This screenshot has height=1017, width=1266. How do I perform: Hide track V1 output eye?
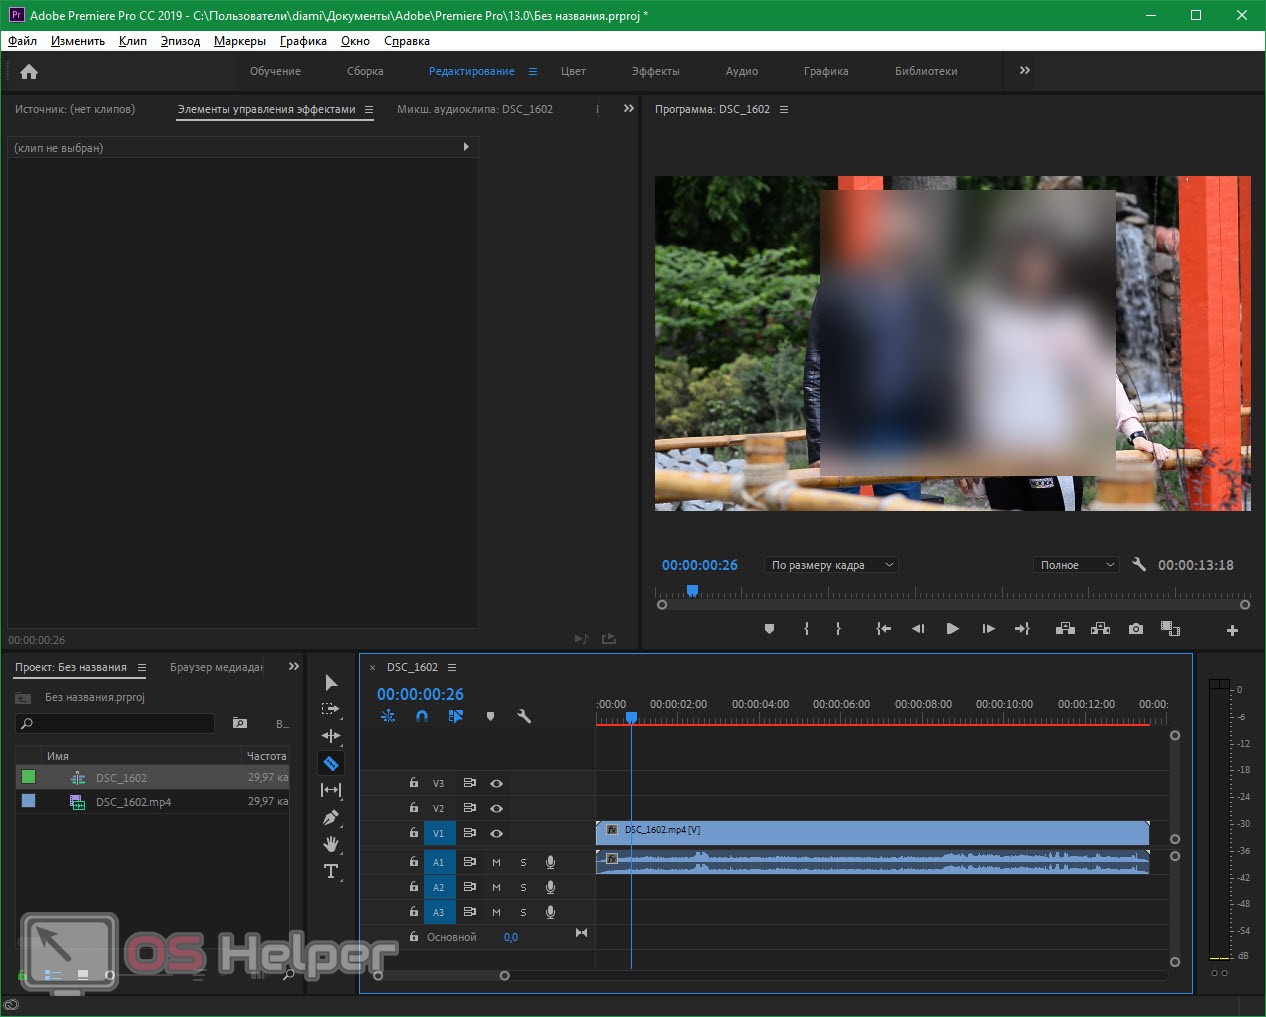(496, 833)
